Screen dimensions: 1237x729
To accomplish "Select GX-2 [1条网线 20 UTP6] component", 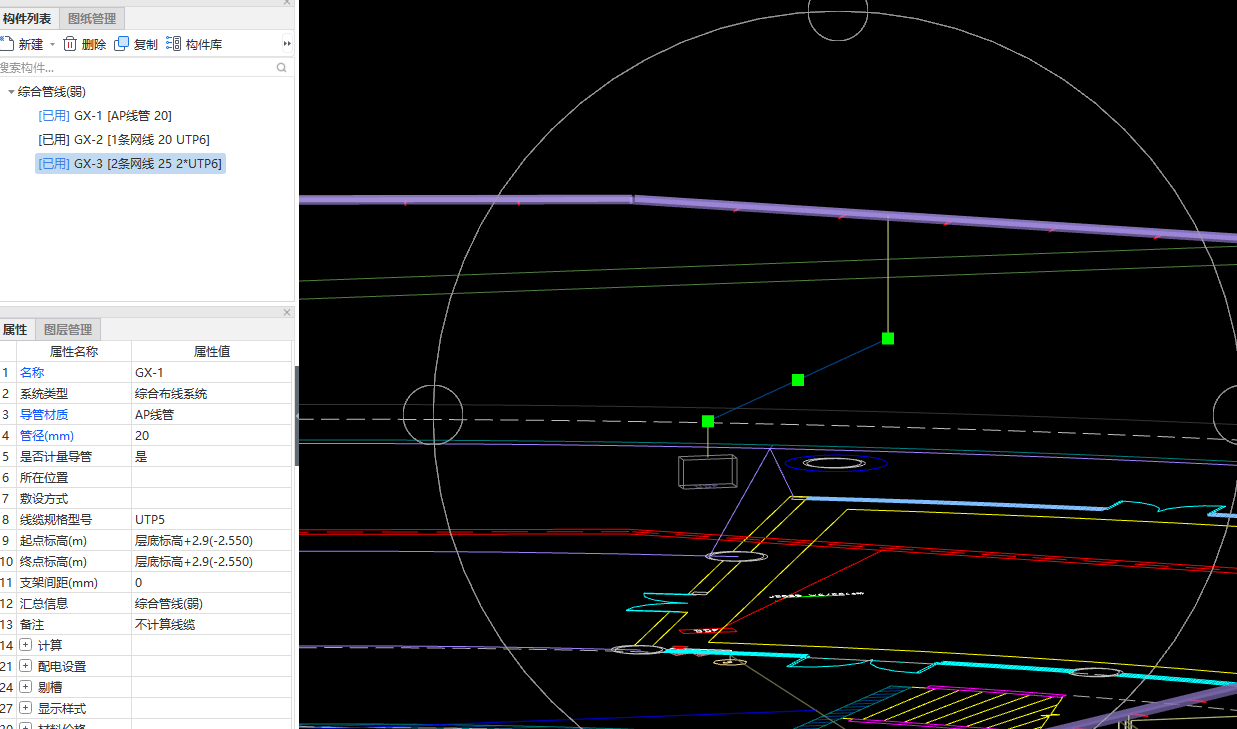I will (123, 139).
